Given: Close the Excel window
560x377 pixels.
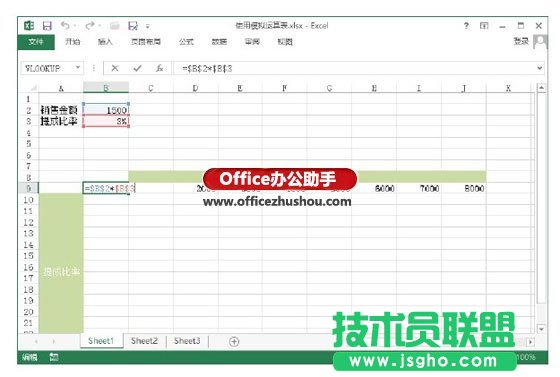Looking at the screenshot, I should 539,26.
